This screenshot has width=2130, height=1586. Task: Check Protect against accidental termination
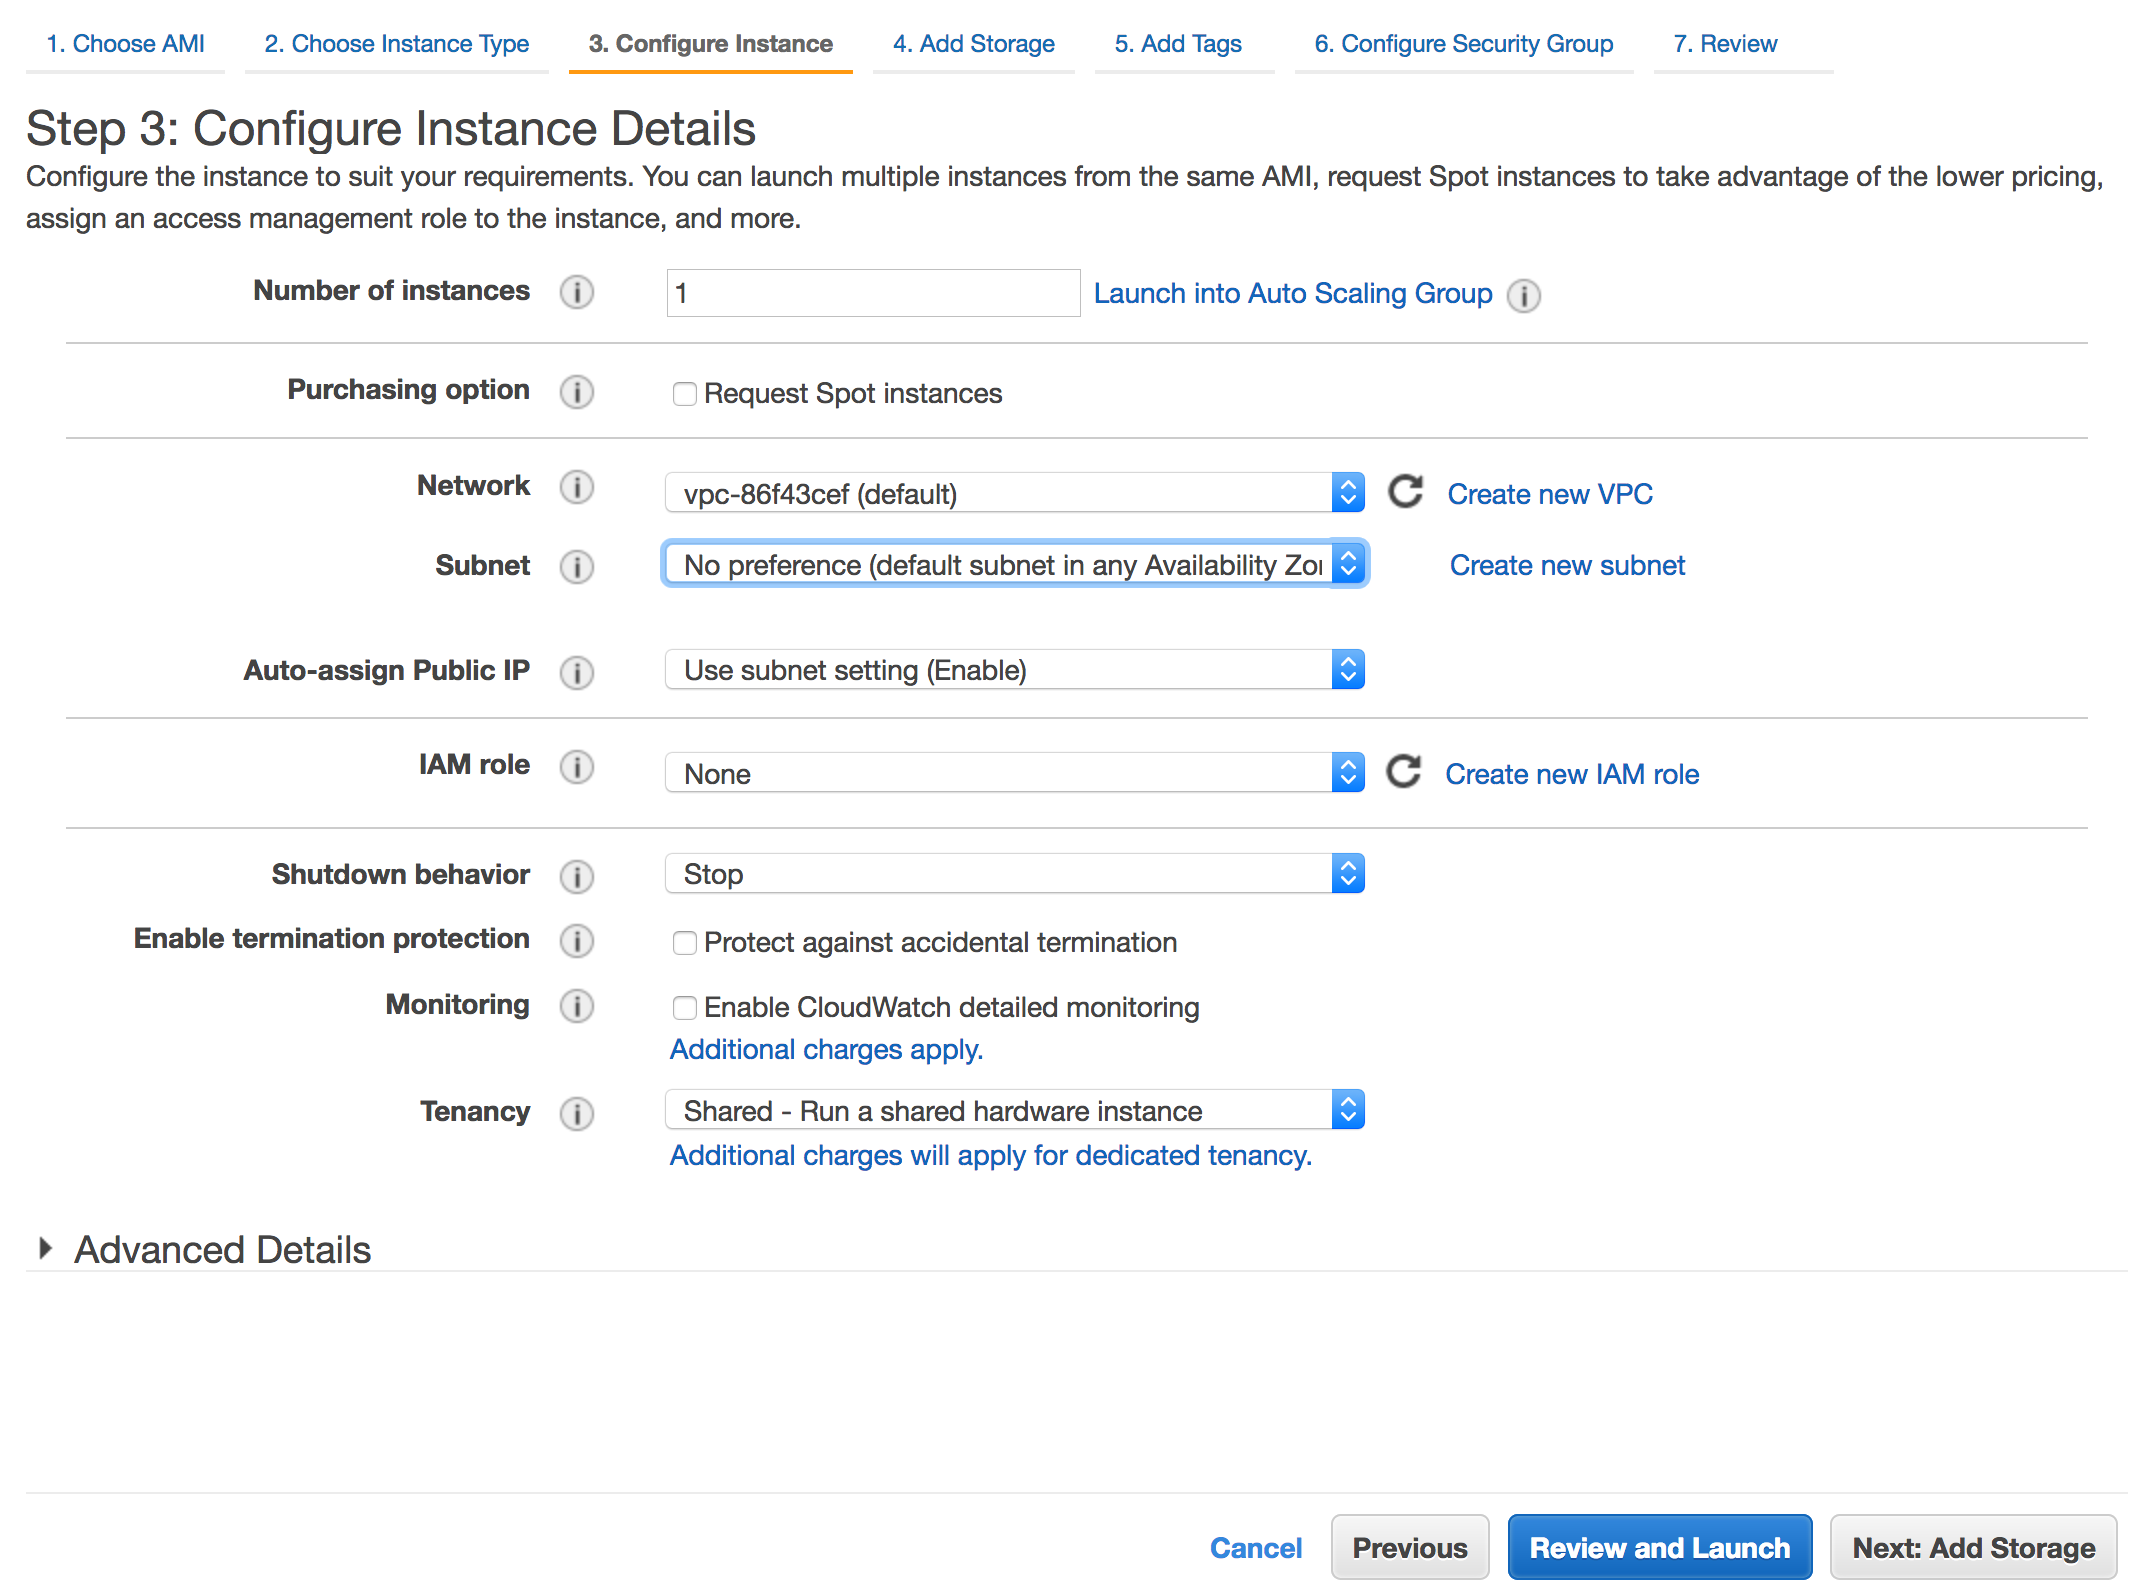pyautogui.click(x=684, y=943)
